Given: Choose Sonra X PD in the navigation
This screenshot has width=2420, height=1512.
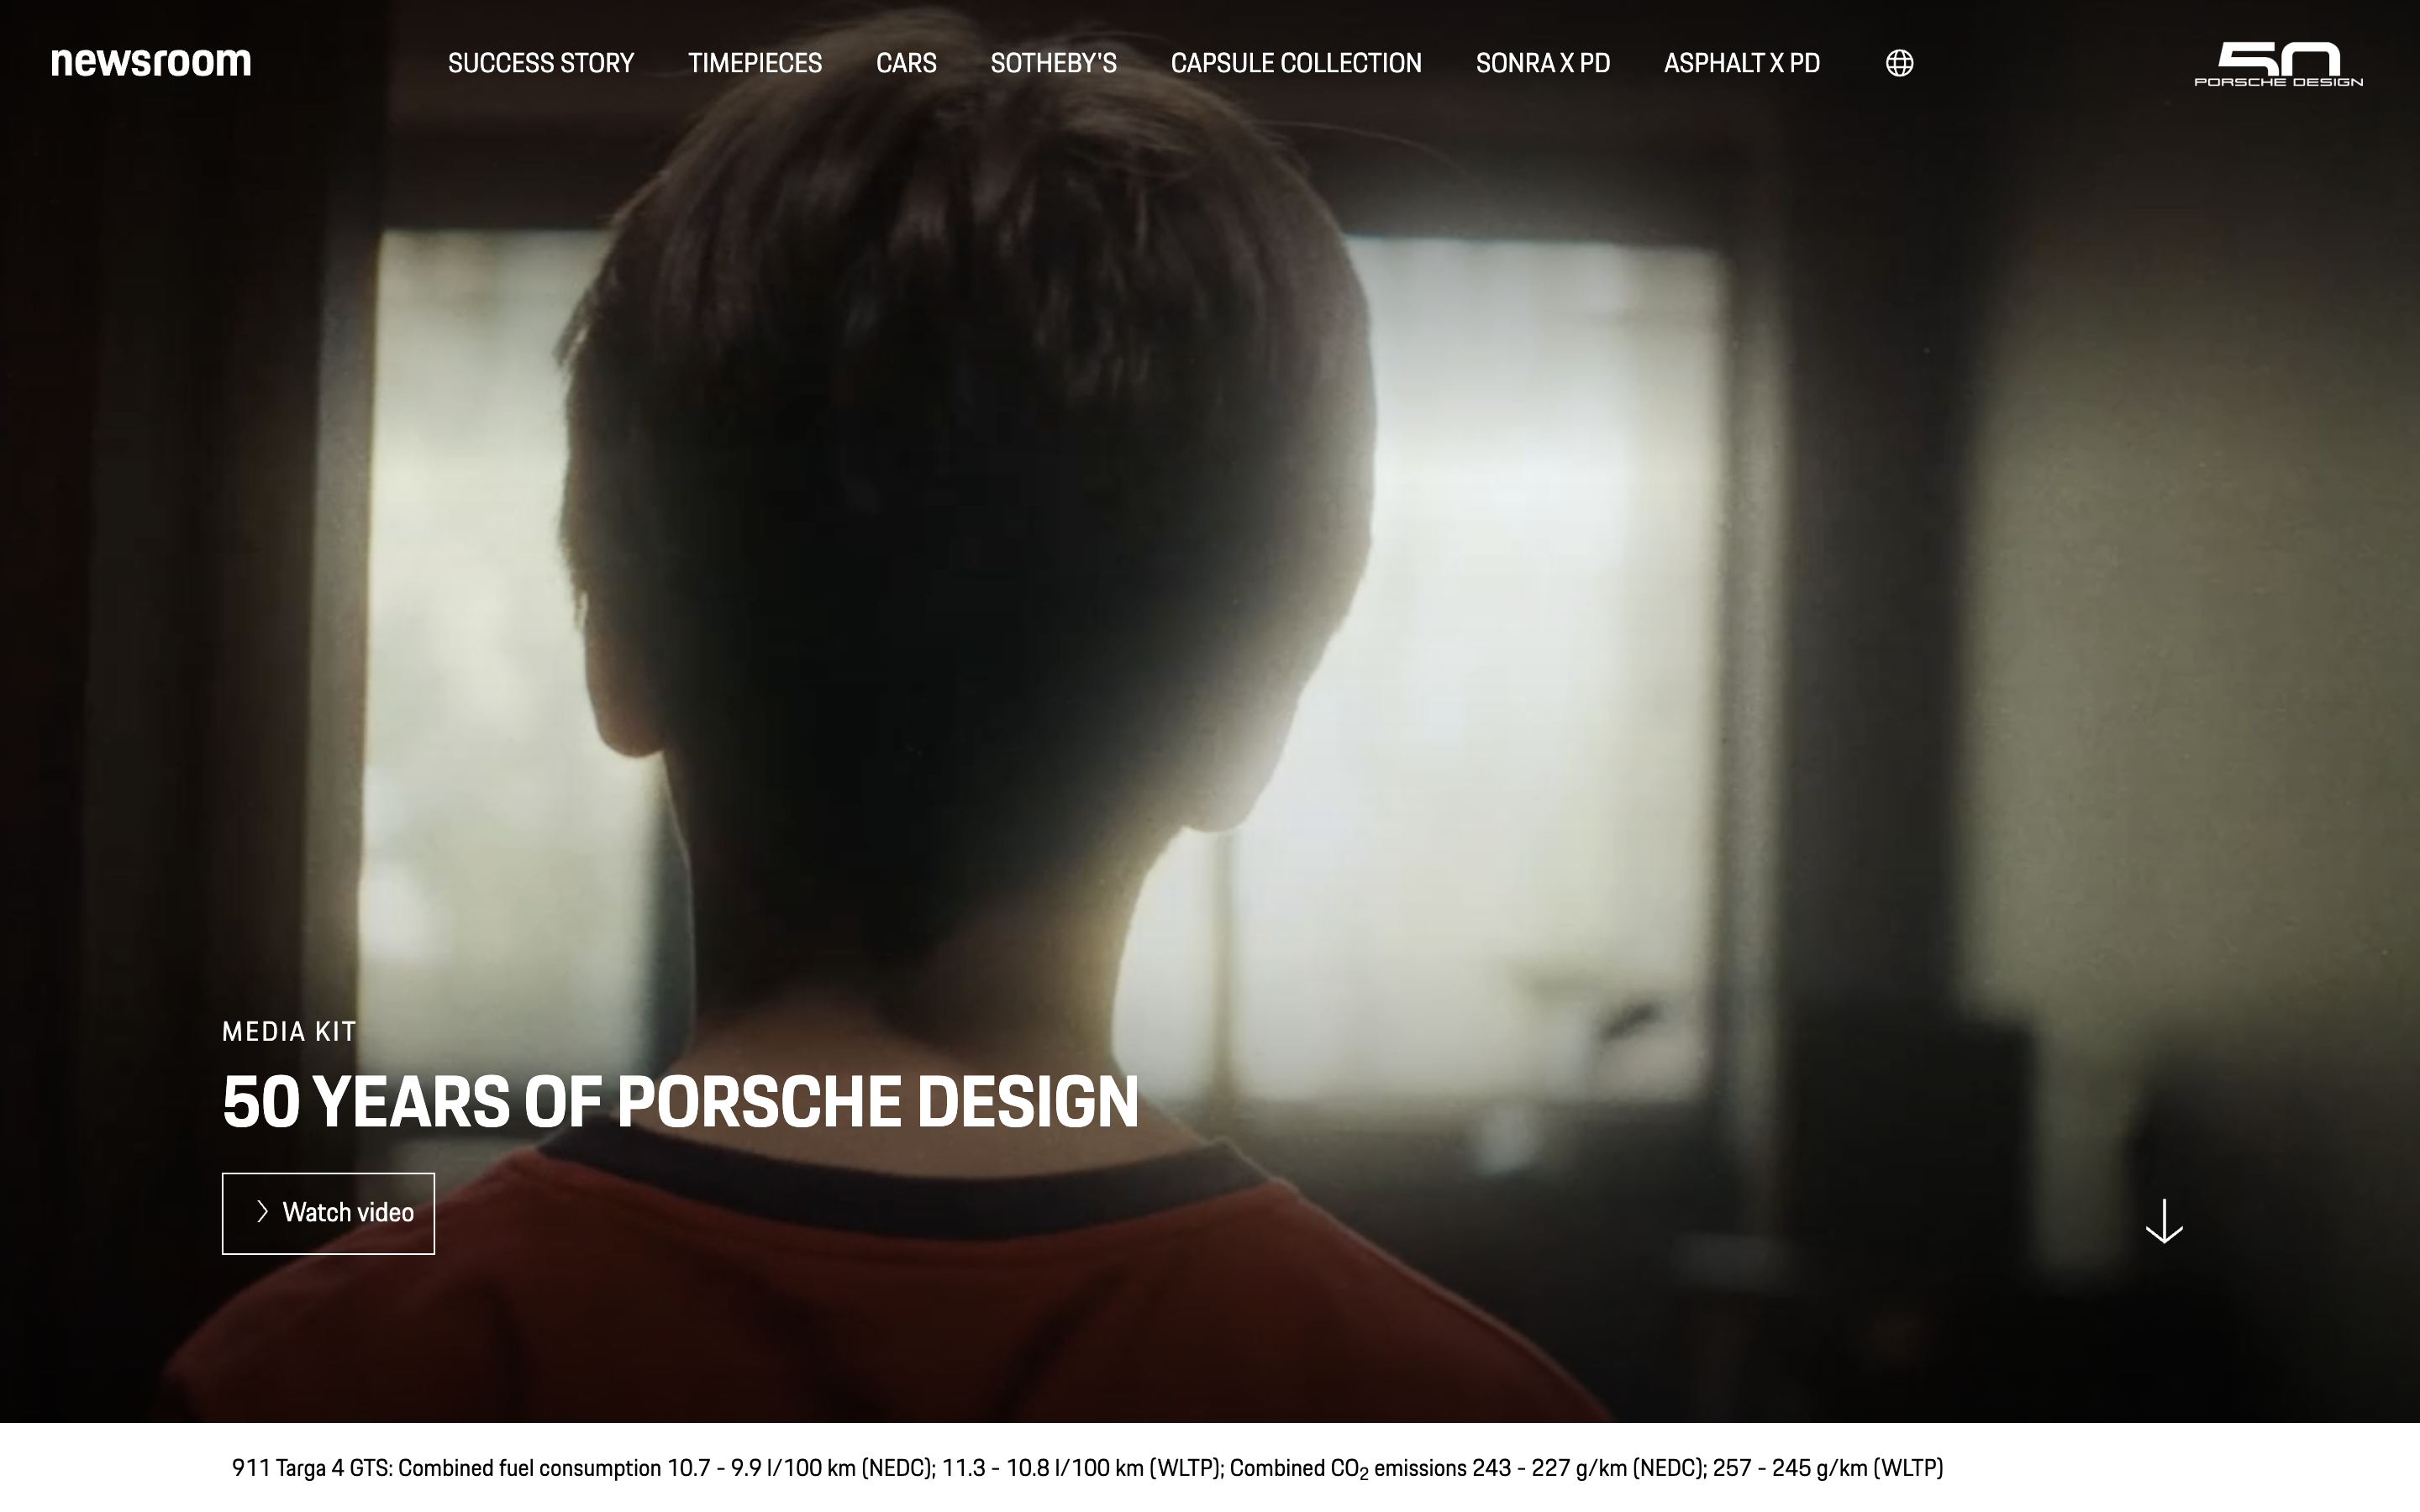Looking at the screenshot, I should 1542,63.
